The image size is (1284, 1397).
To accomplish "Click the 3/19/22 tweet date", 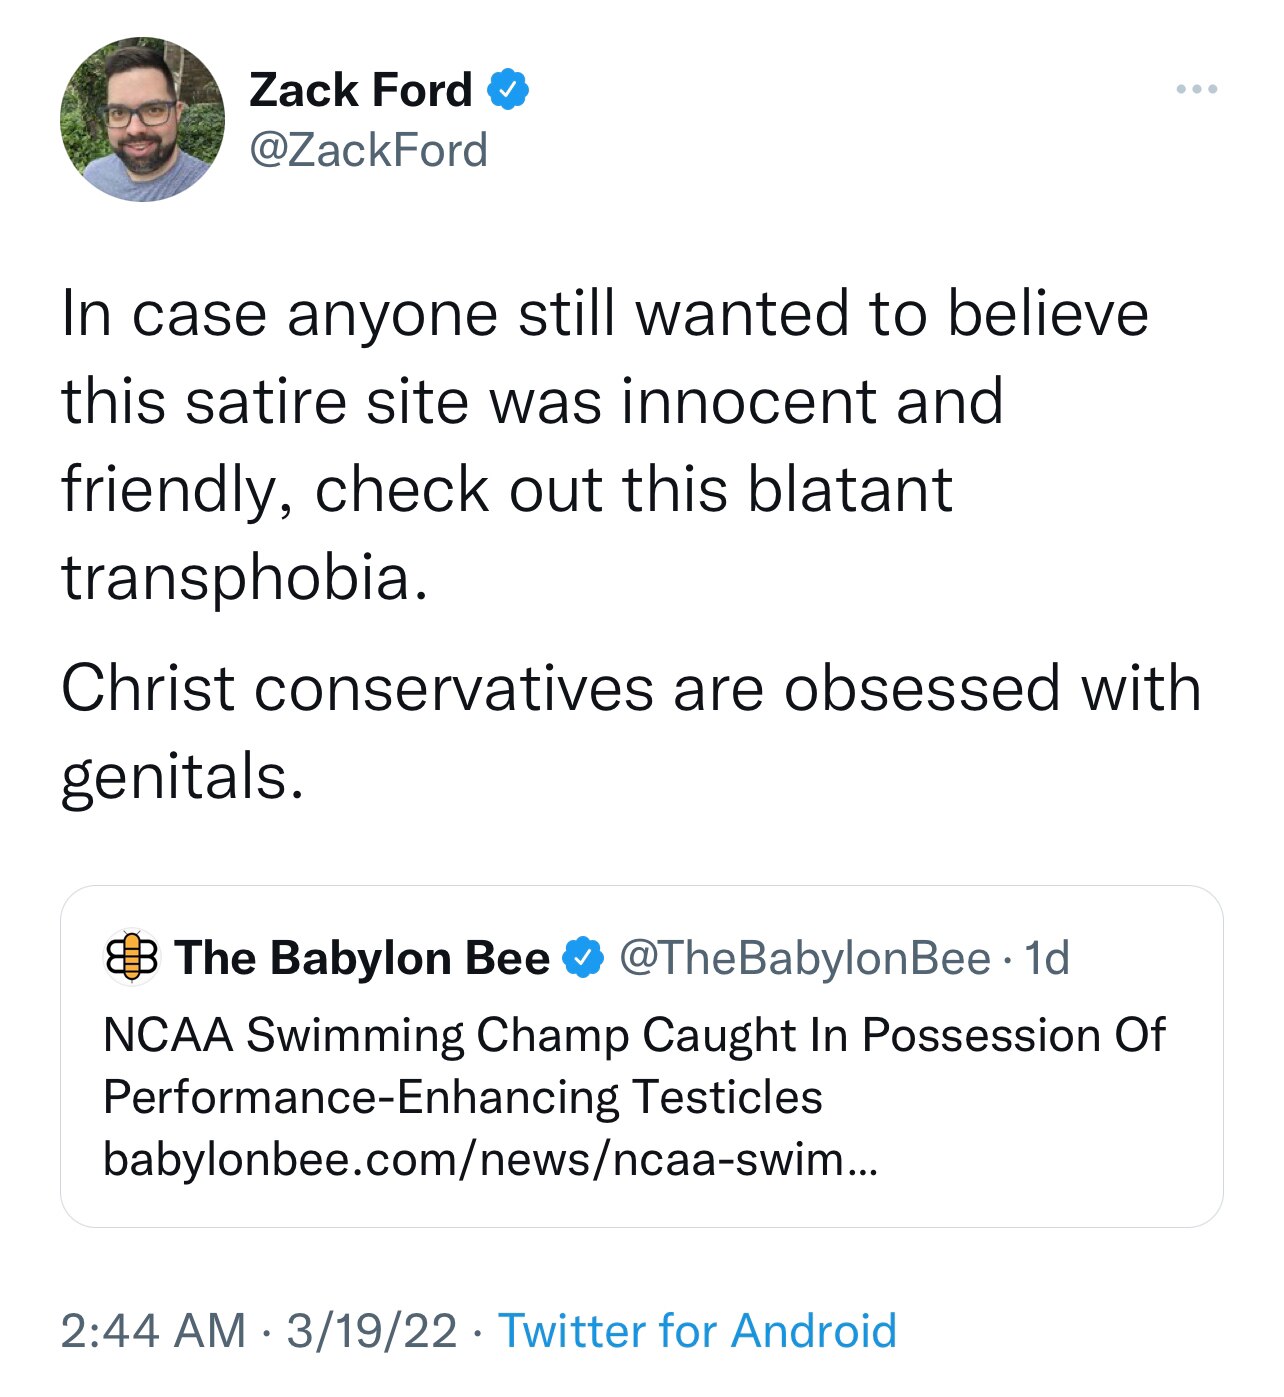I will tap(371, 1331).
